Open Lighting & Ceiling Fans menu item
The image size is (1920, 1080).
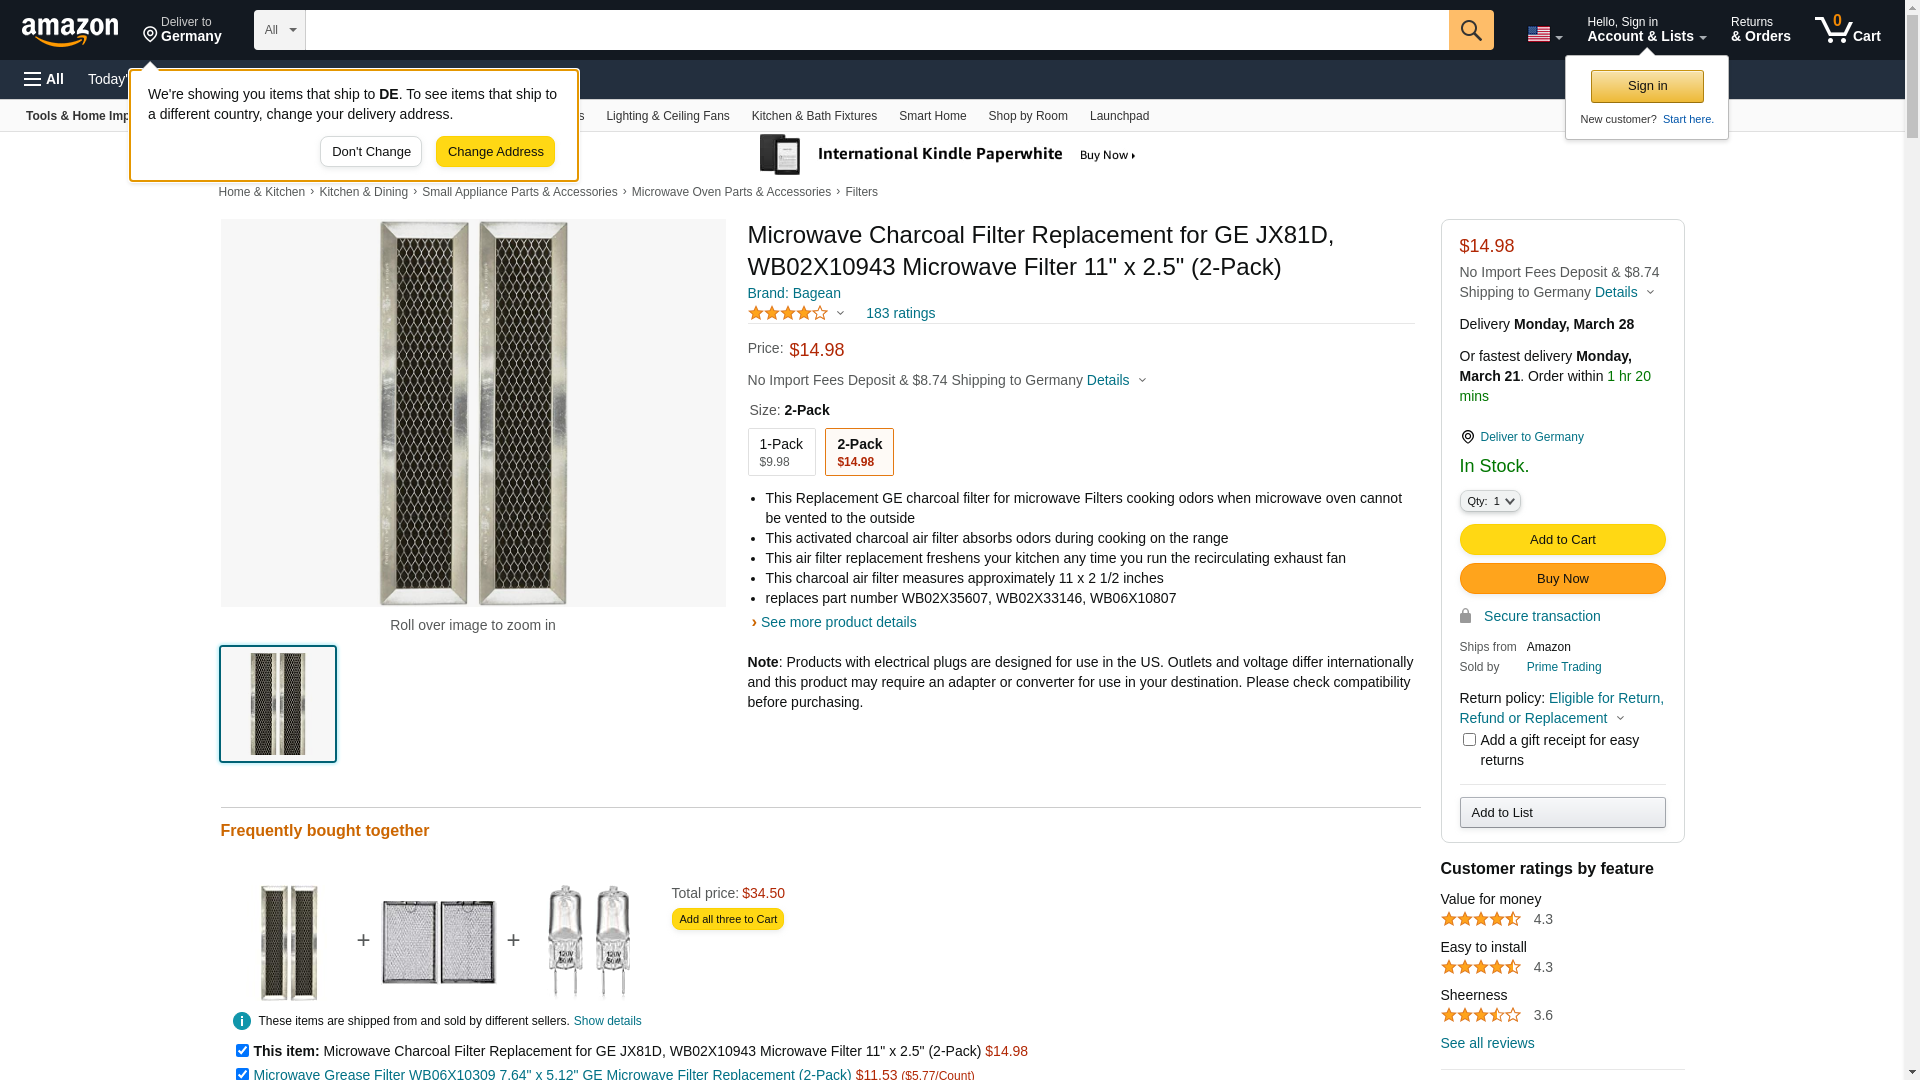tap(667, 116)
